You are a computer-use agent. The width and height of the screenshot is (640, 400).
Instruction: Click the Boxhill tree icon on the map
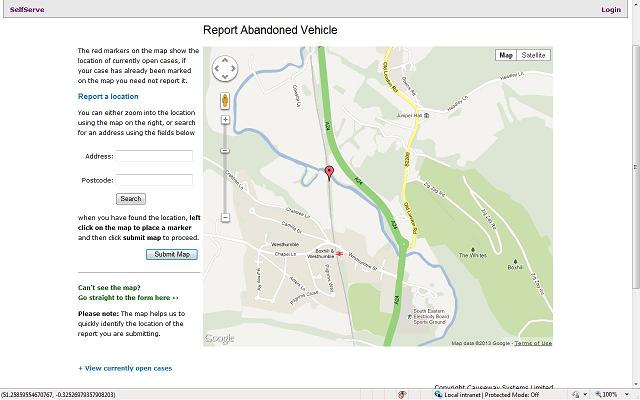click(x=515, y=262)
